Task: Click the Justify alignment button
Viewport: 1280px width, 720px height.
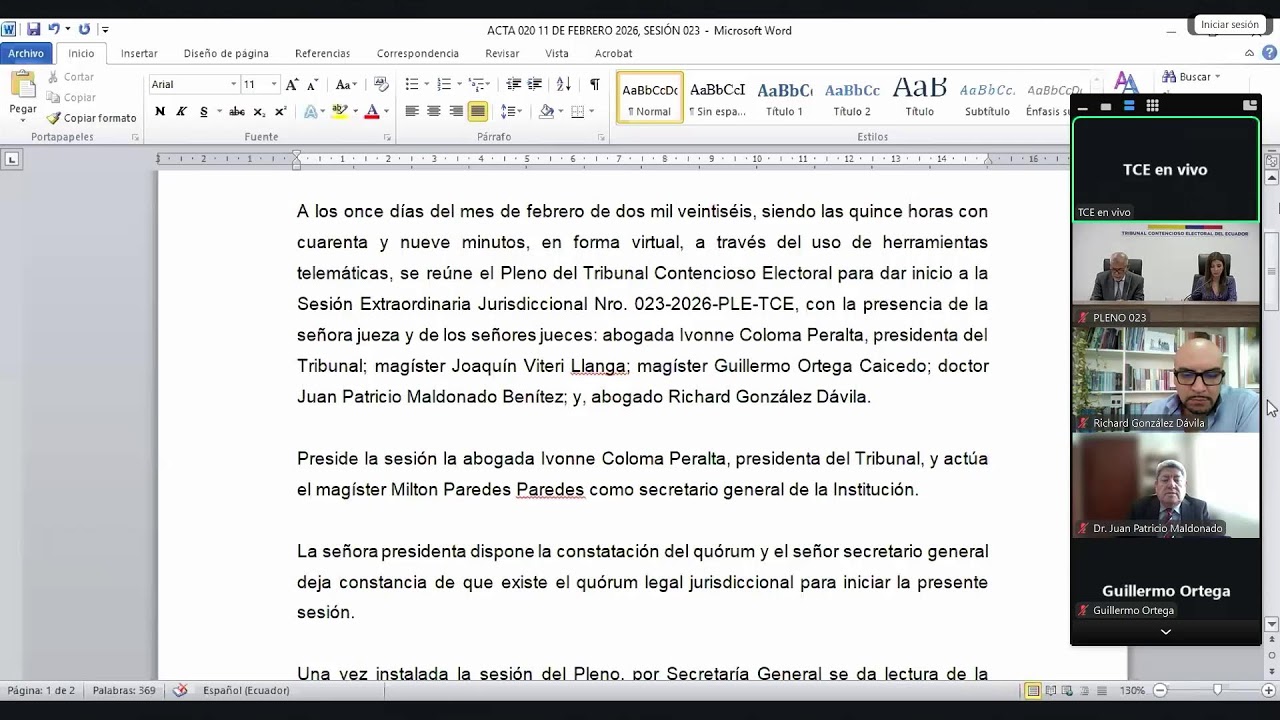Action: point(478,112)
